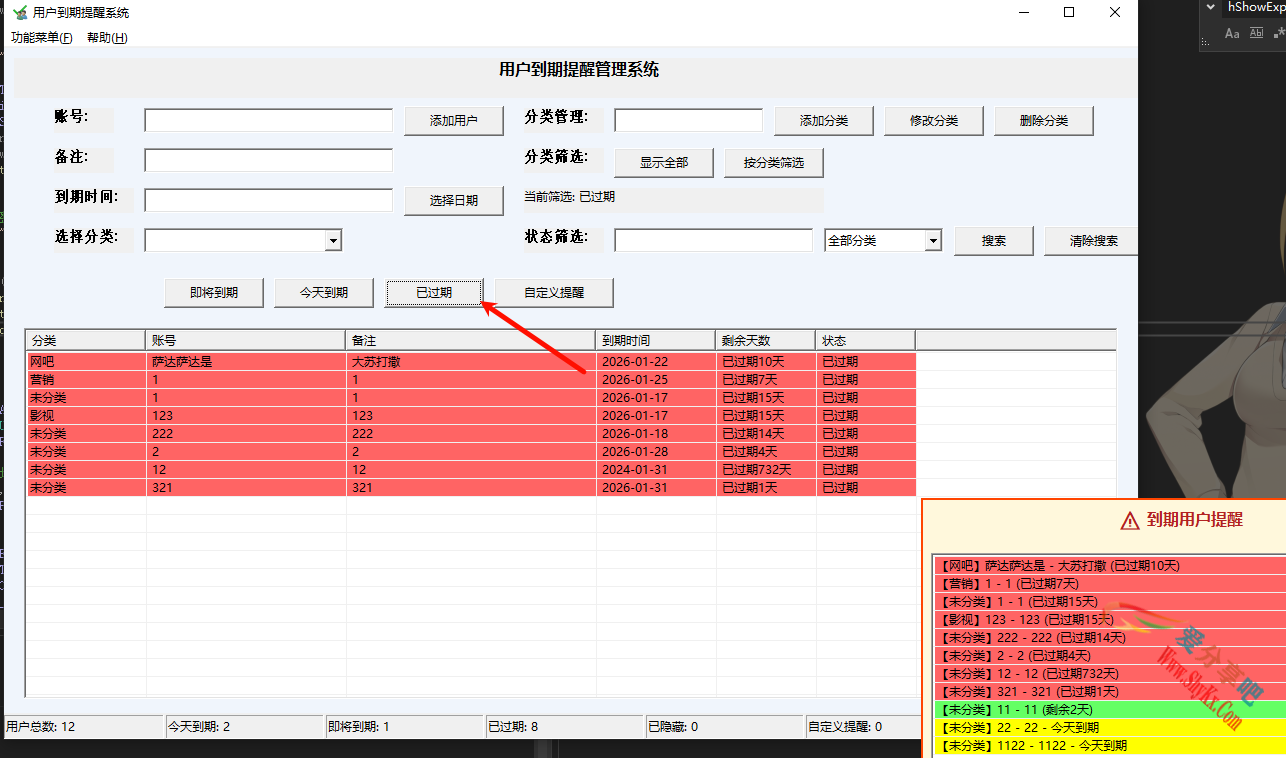Click the 添加用户 button
Image resolution: width=1286 pixels, height=758 pixels.
point(453,120)
